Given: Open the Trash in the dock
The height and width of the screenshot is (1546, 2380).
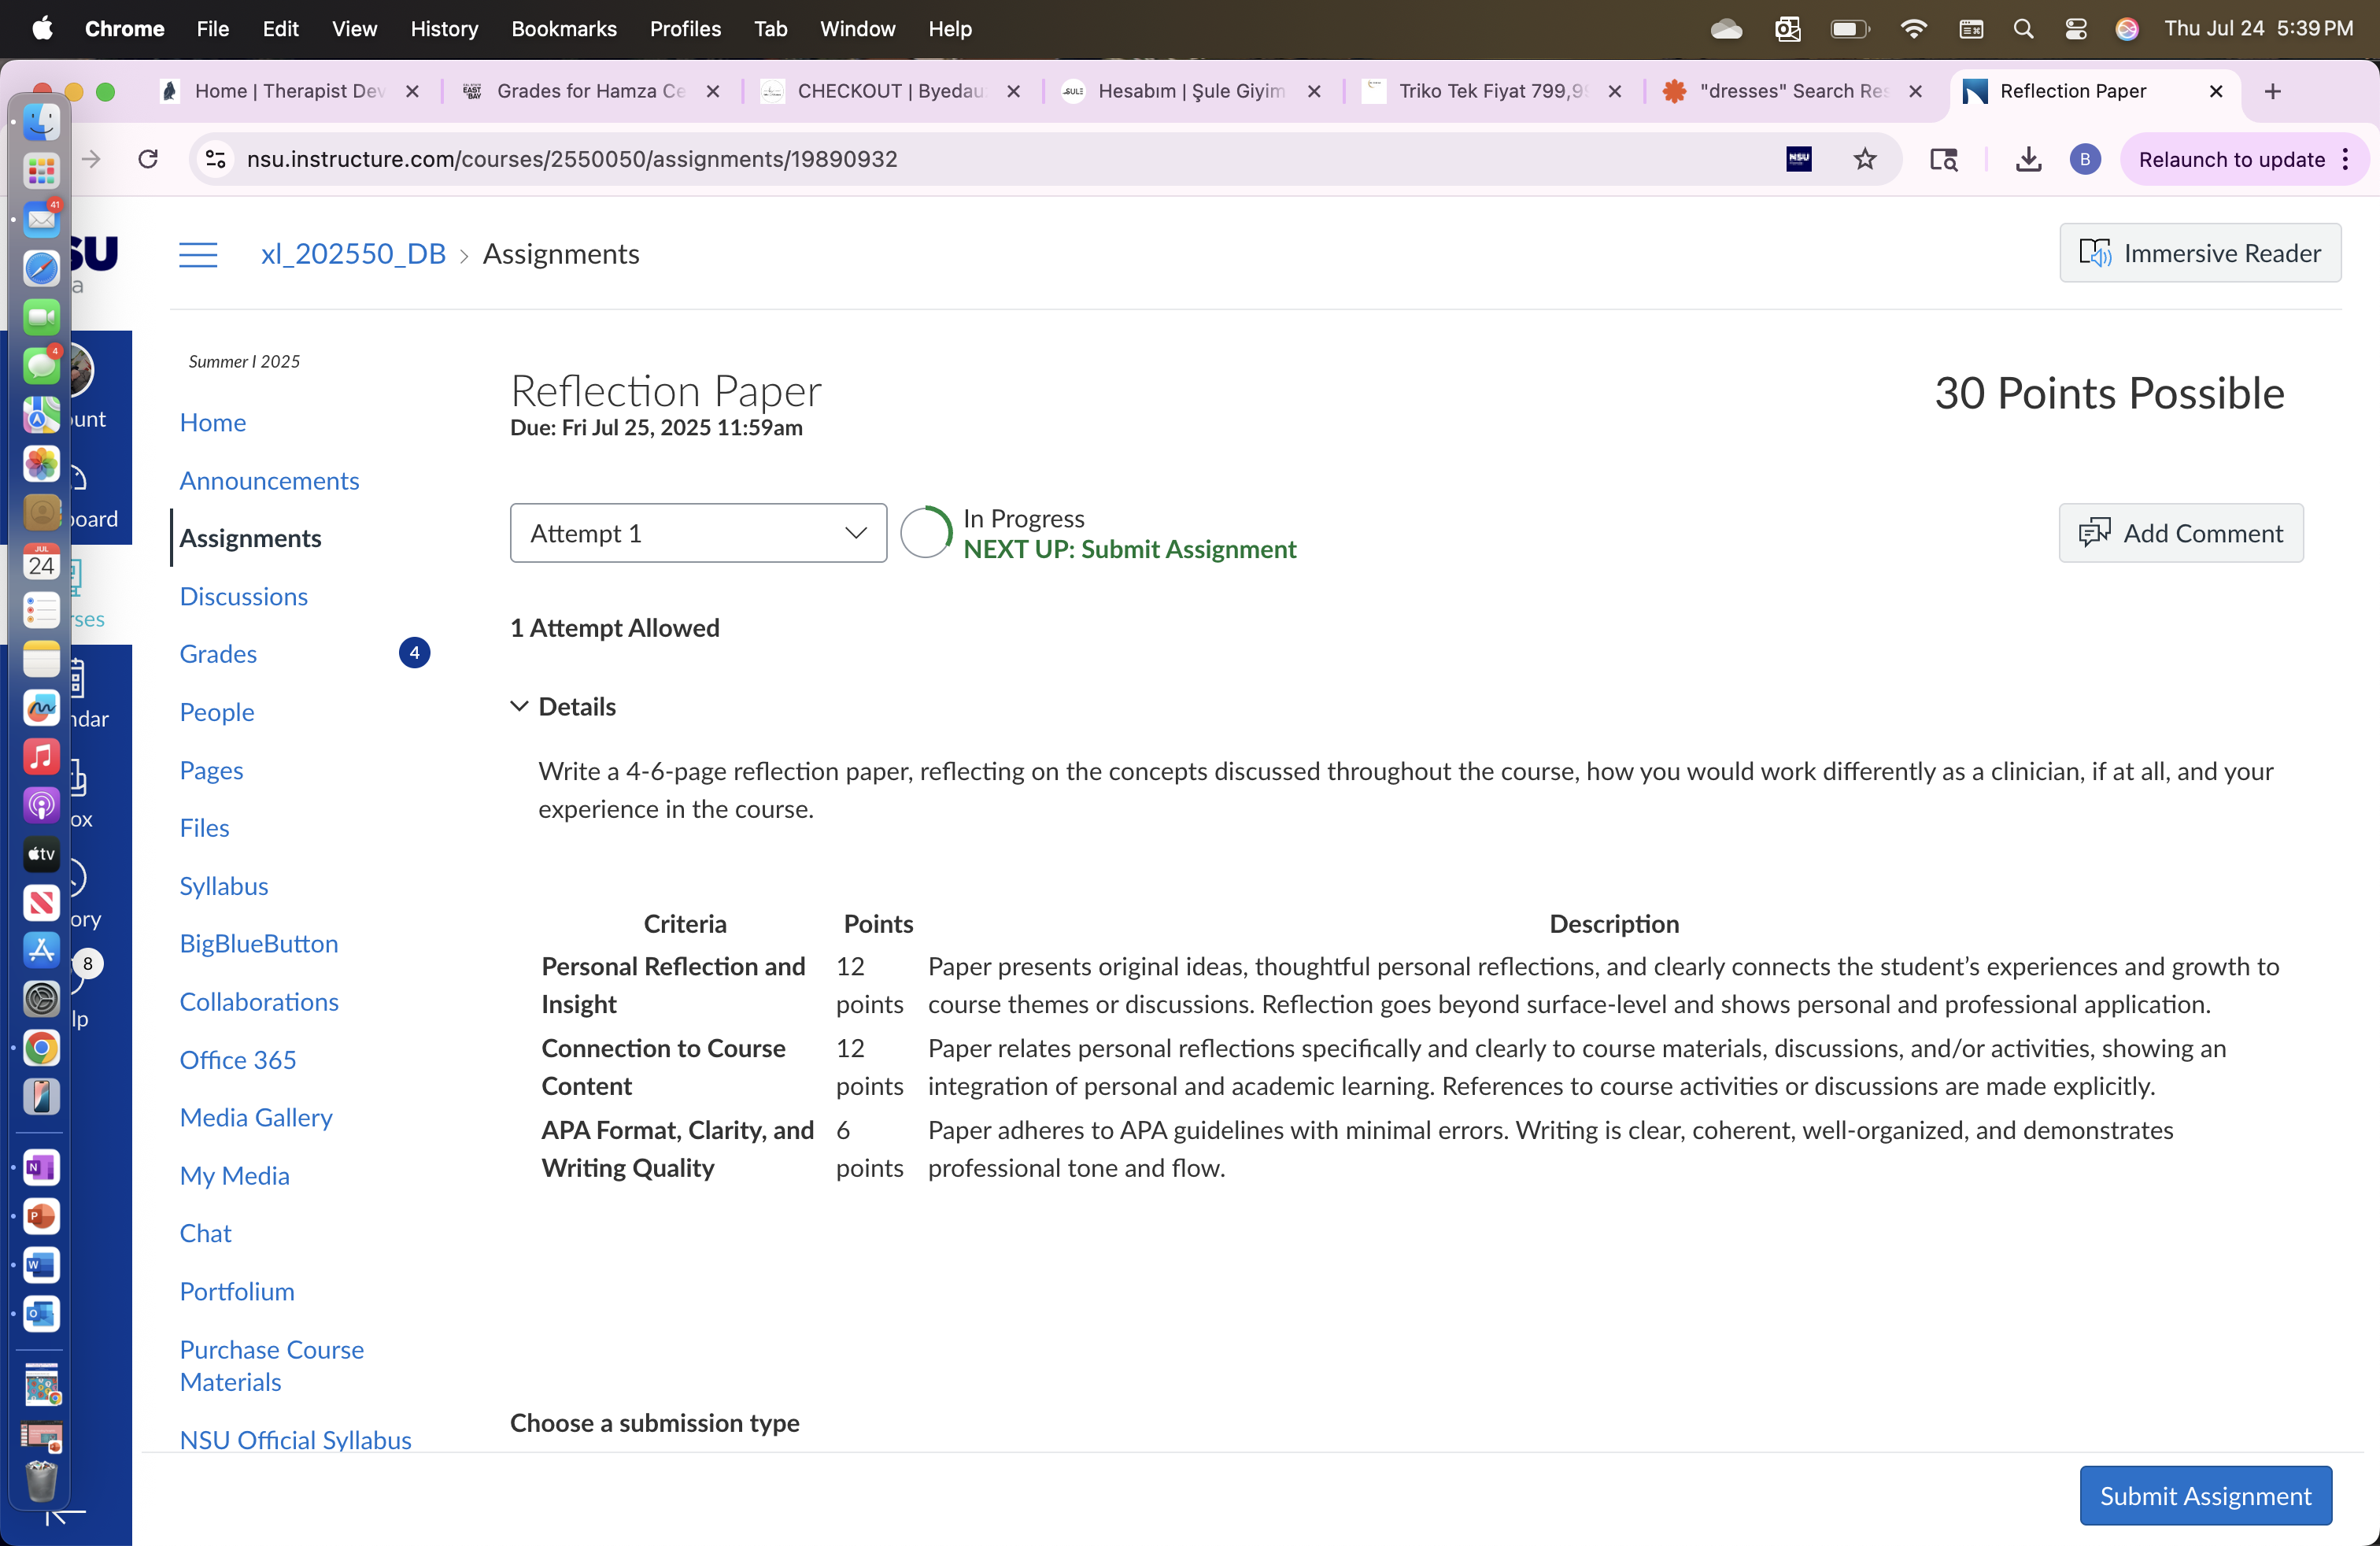Looking at the screenshot, I should pyautogui.click(x=41, y=1482).
